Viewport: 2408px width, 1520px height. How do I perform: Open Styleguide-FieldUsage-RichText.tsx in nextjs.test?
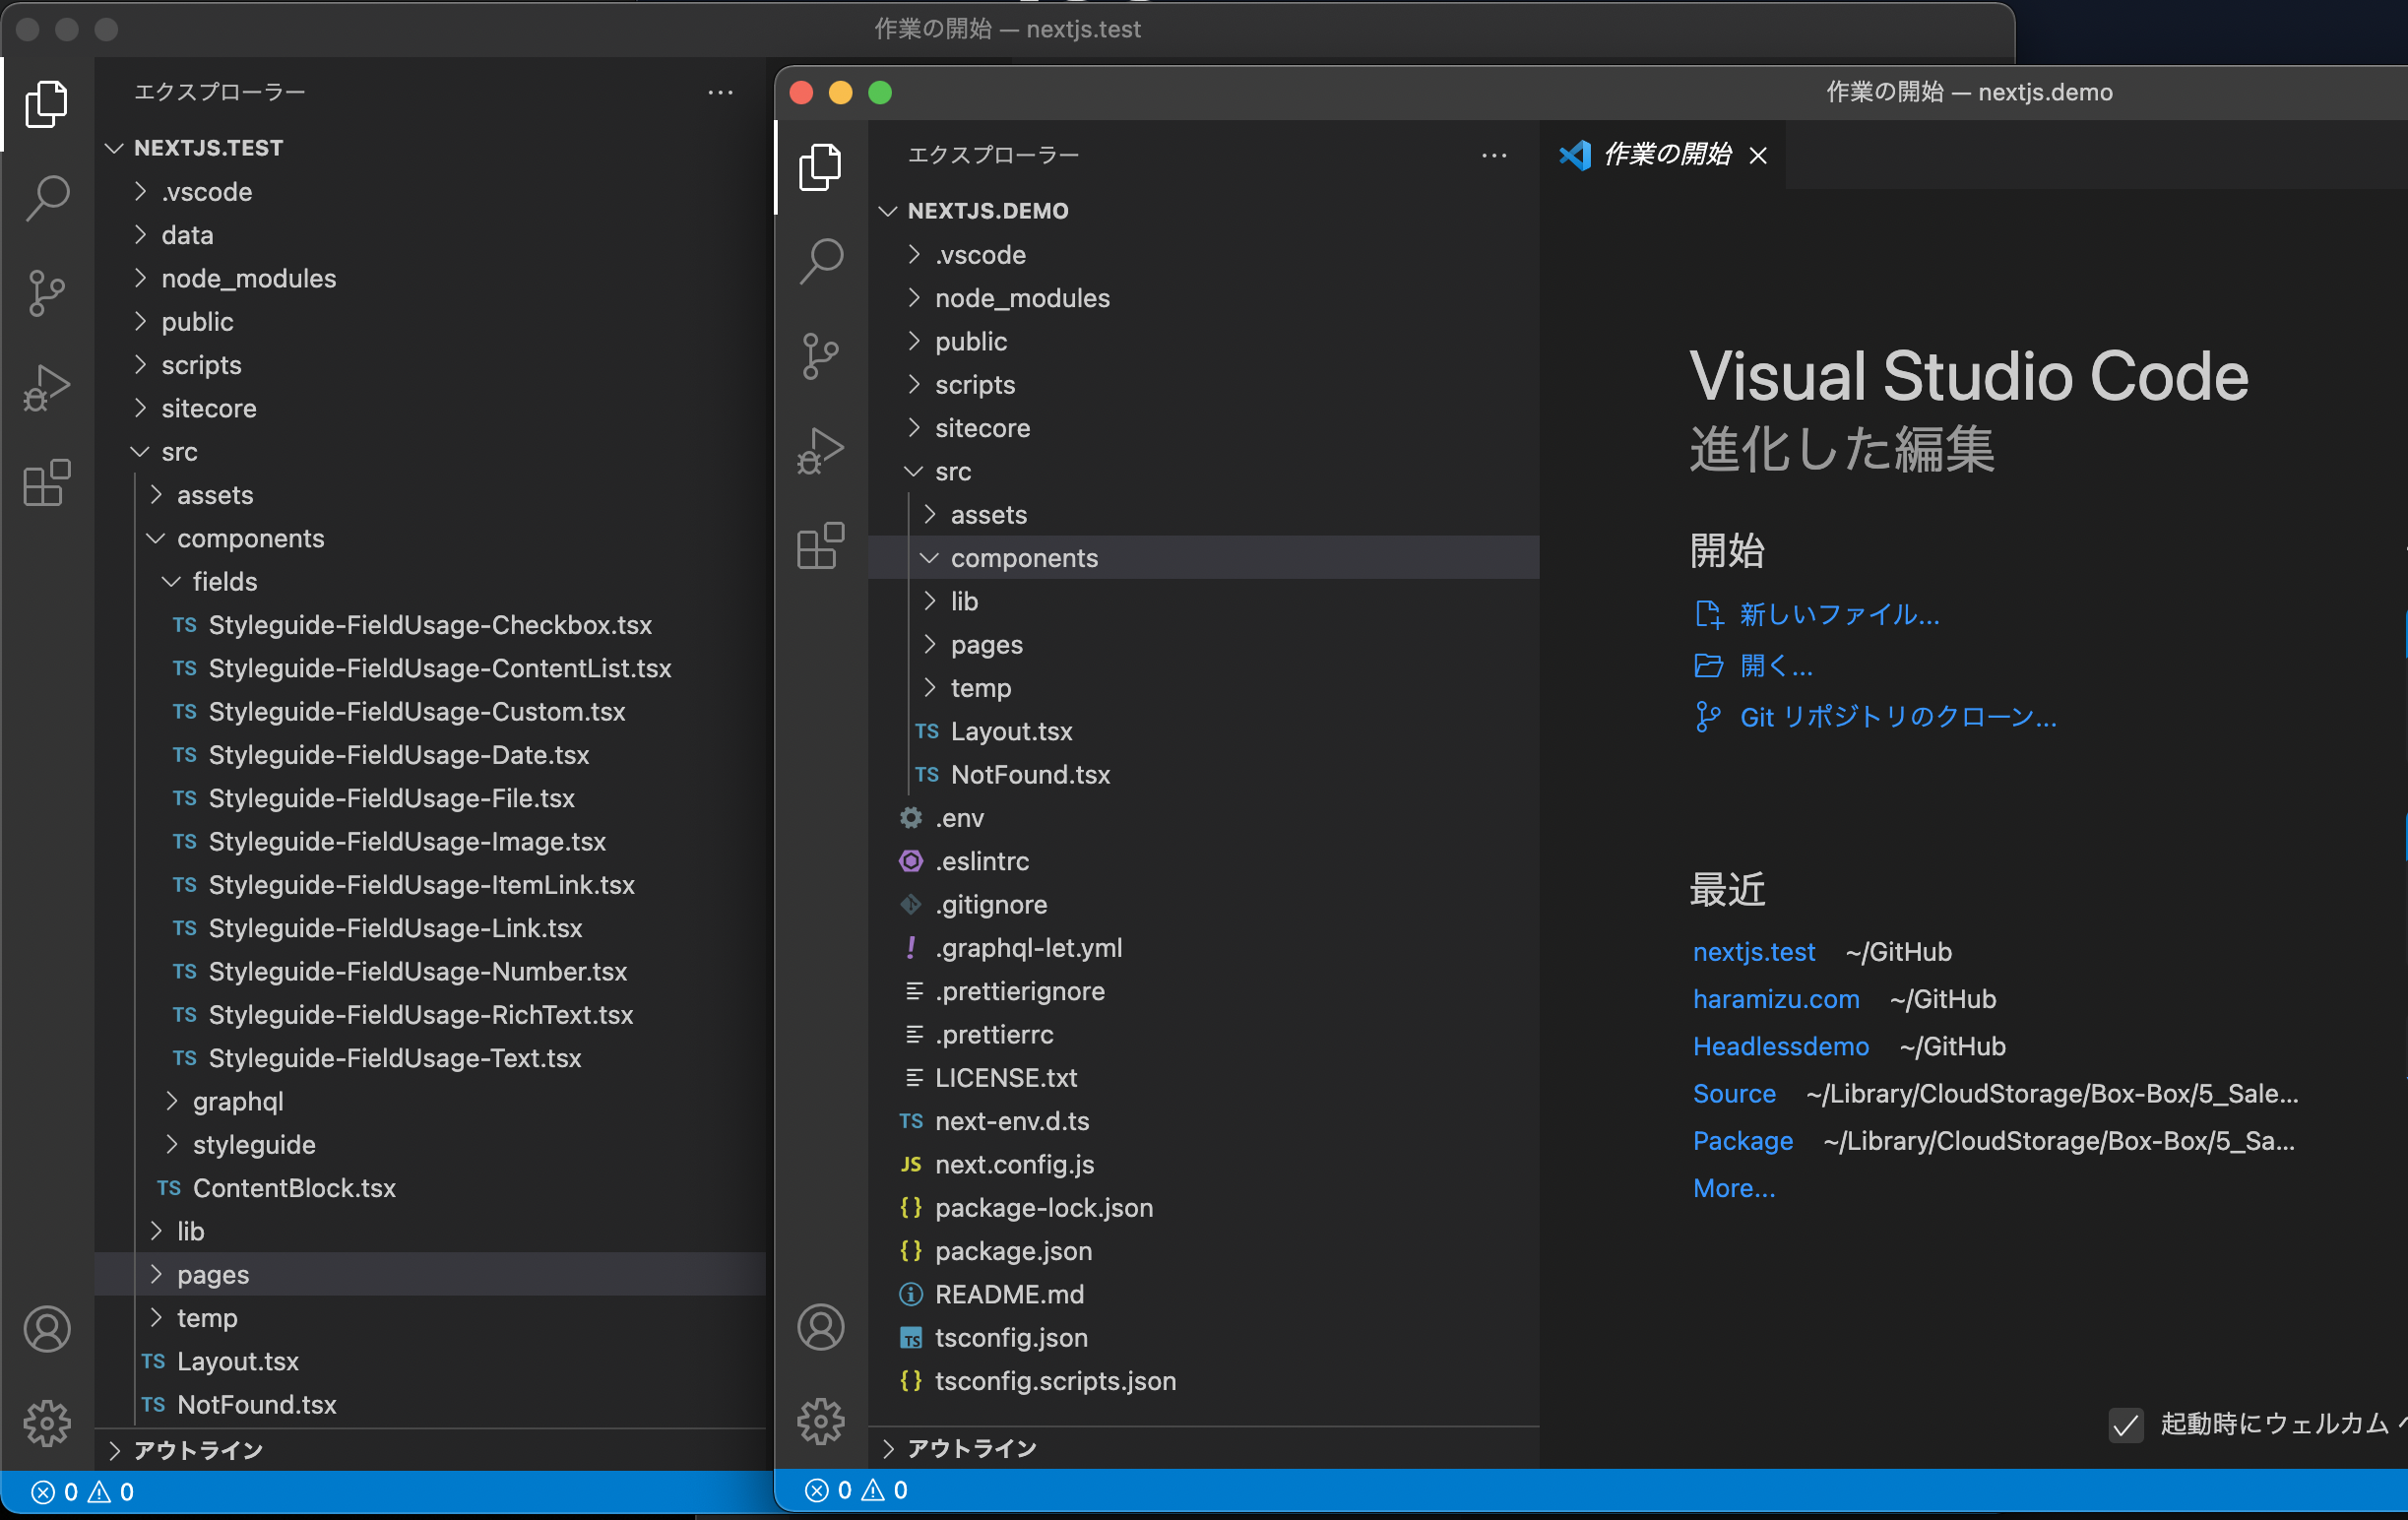pyautogui.click(x=431, y=1015)
